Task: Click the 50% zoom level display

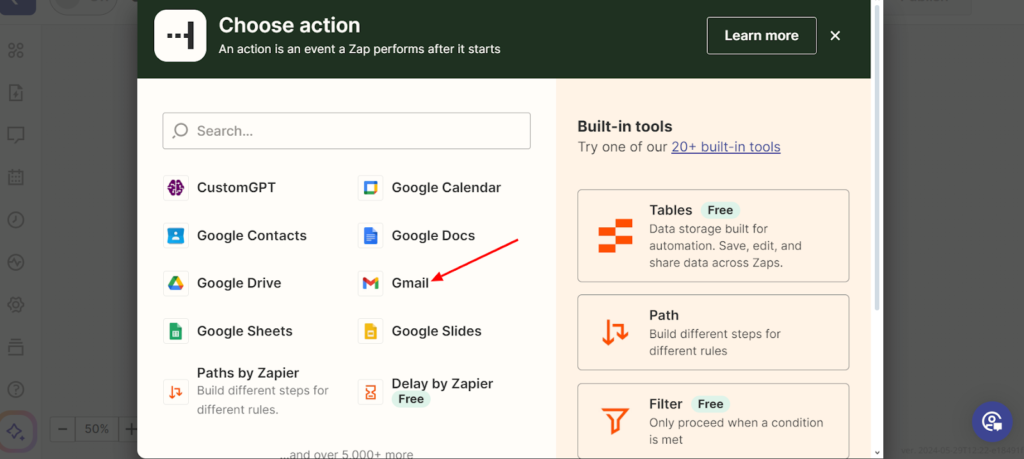Action: (97, 429)
